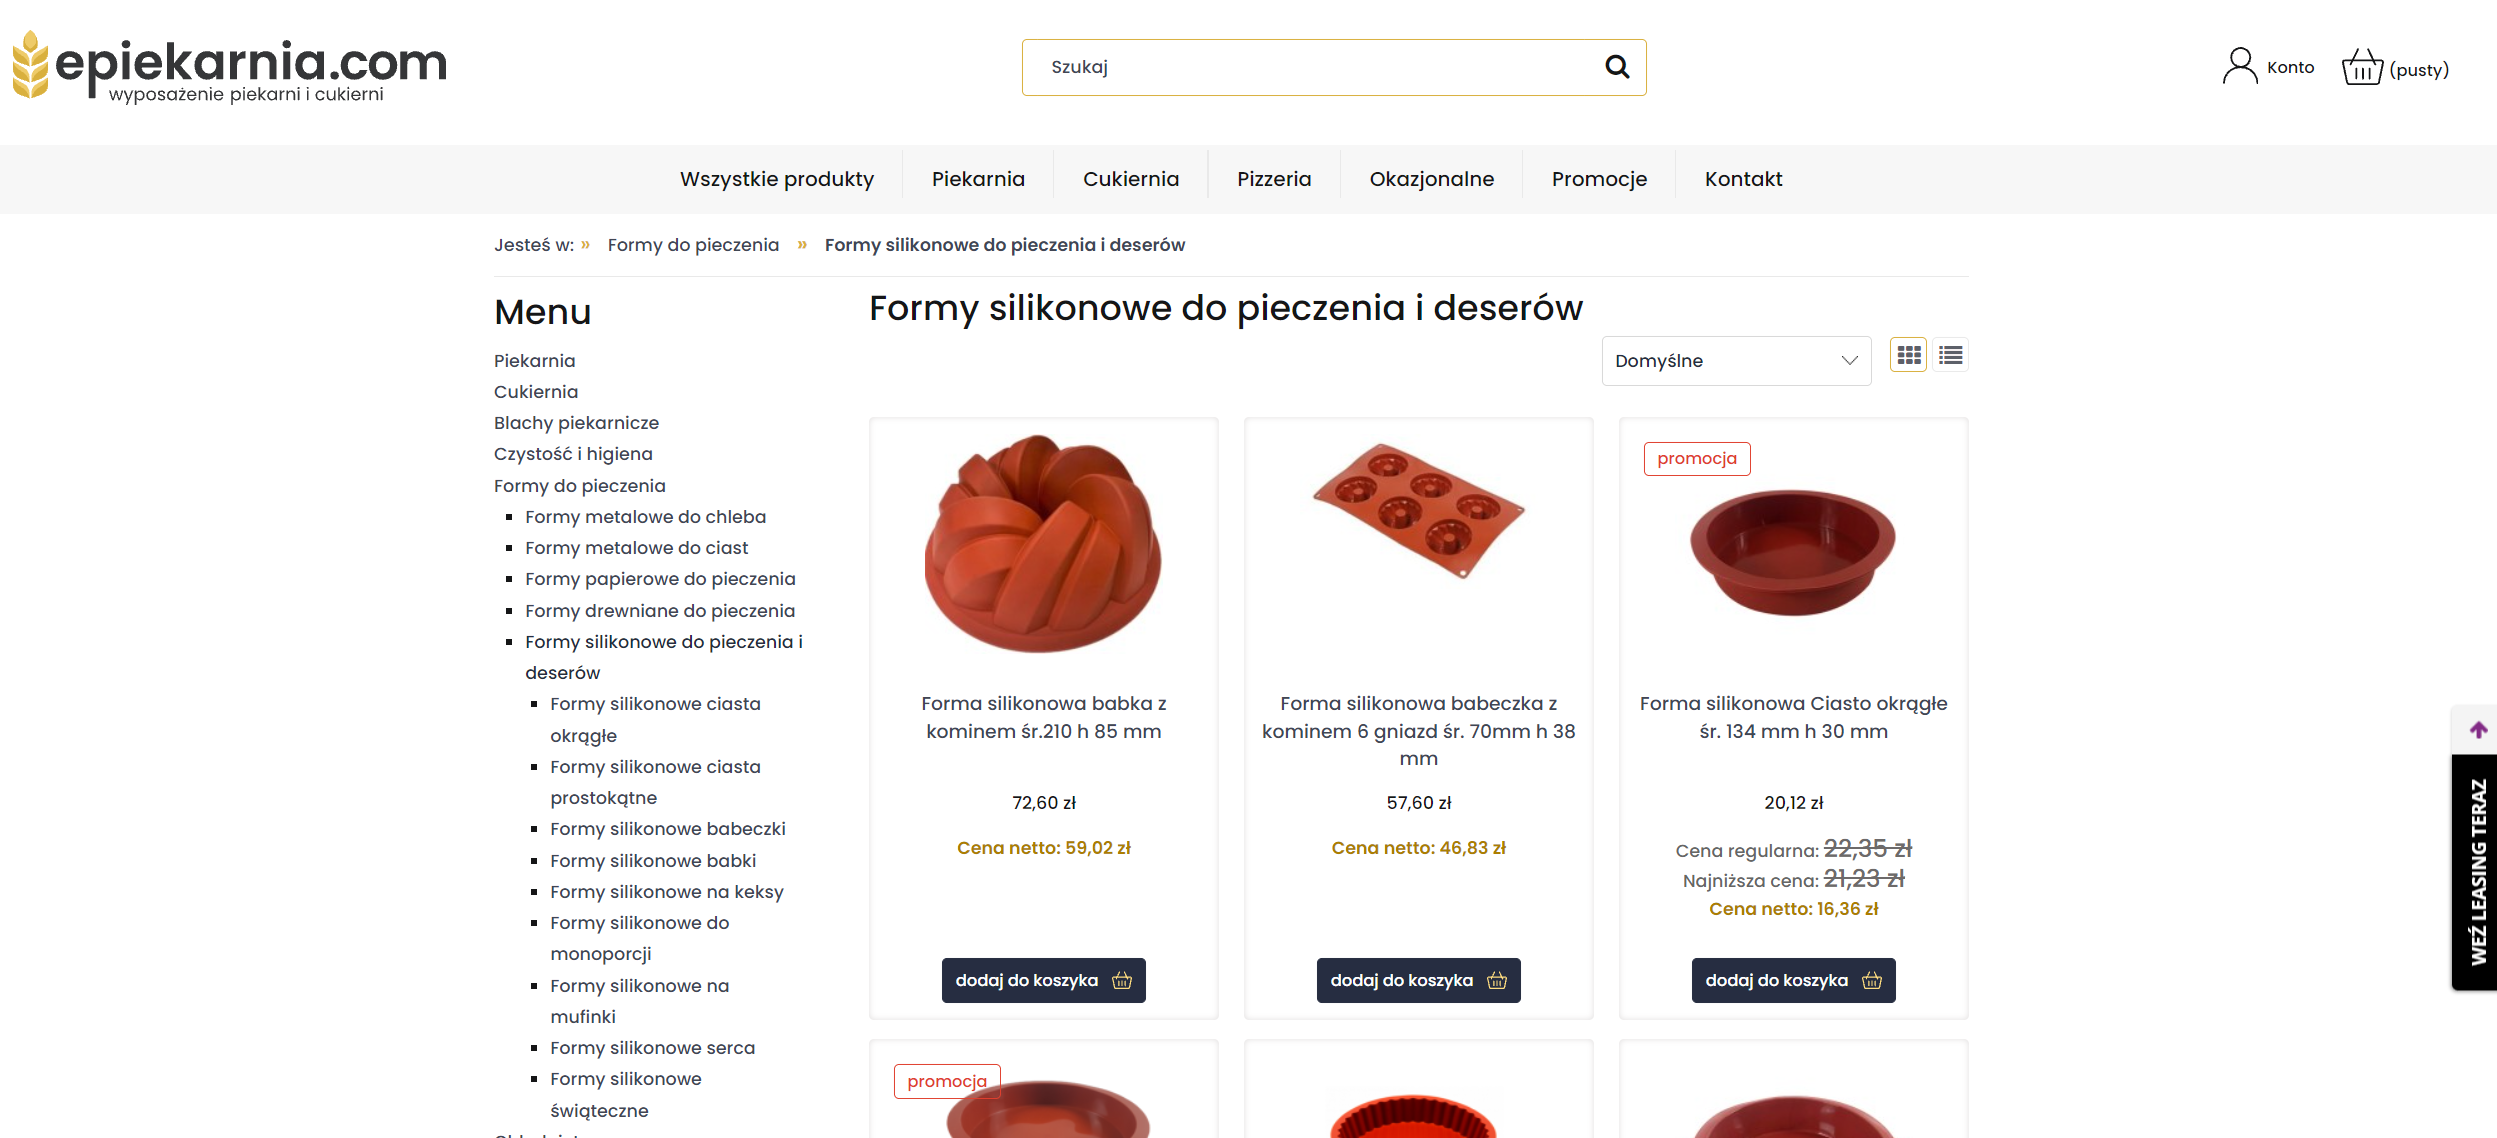Switch to grid view layout
2497x1138 pixels.
pyautogui.click(x=1908, y=355)
